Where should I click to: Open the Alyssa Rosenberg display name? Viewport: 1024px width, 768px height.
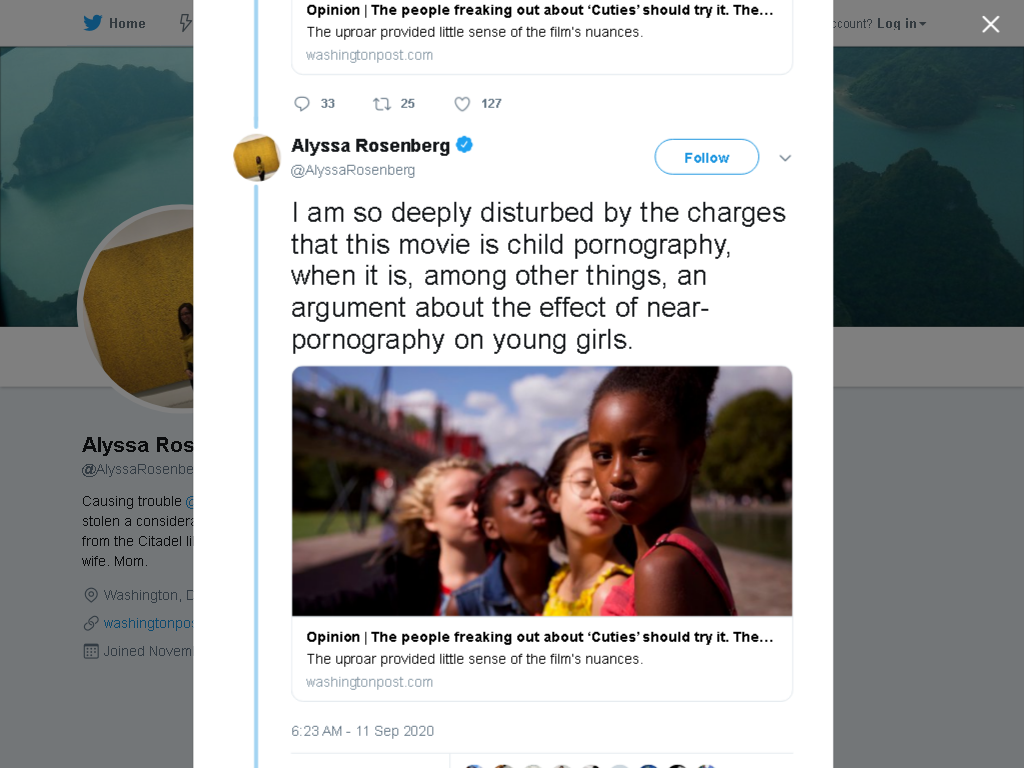(x=370, y=146)
